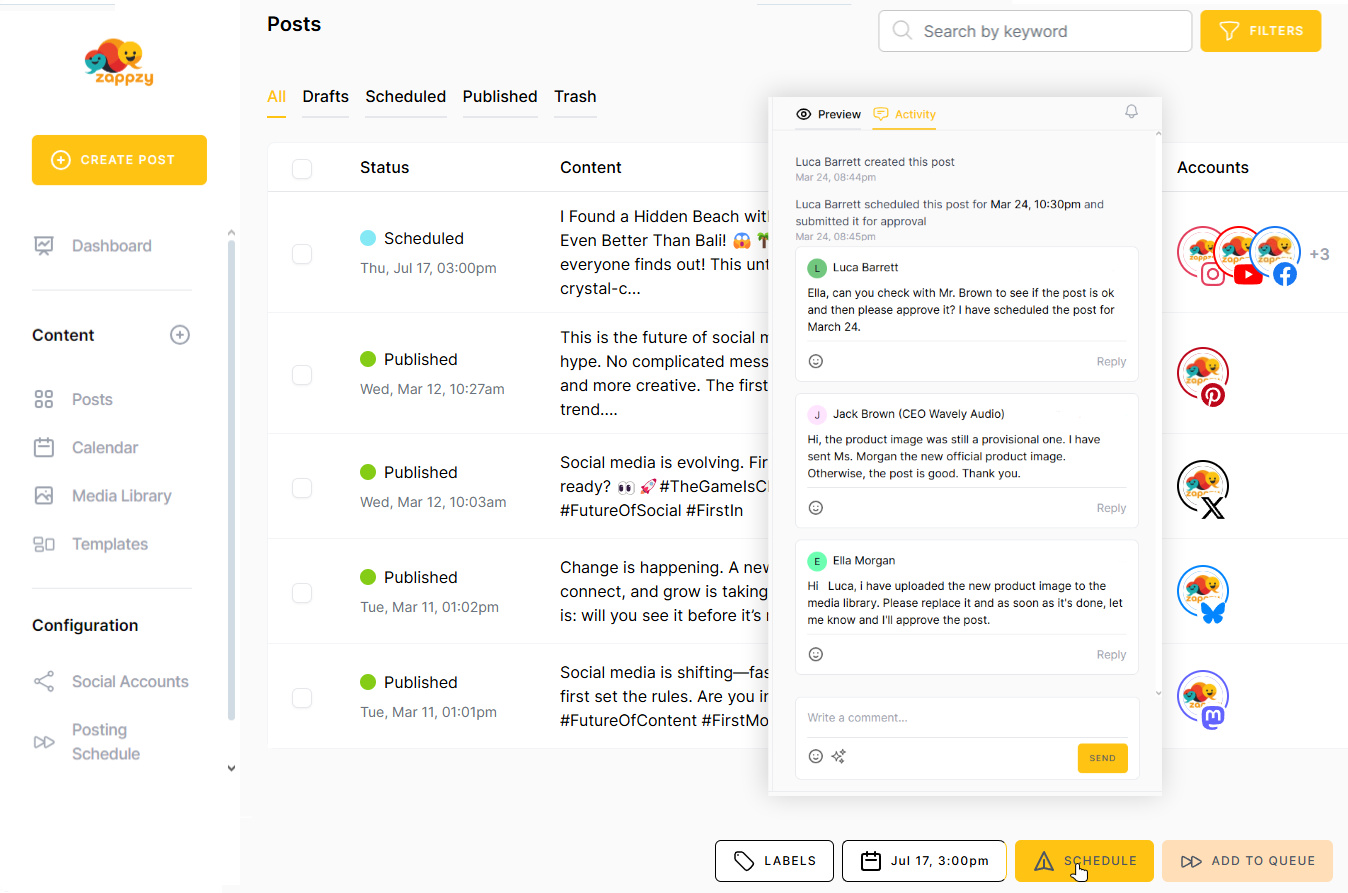The width and height of the screenshot is (1348, 893).
Task: Add emoji reaction to Jack Brown's comment
Action: tap(816, 508)
